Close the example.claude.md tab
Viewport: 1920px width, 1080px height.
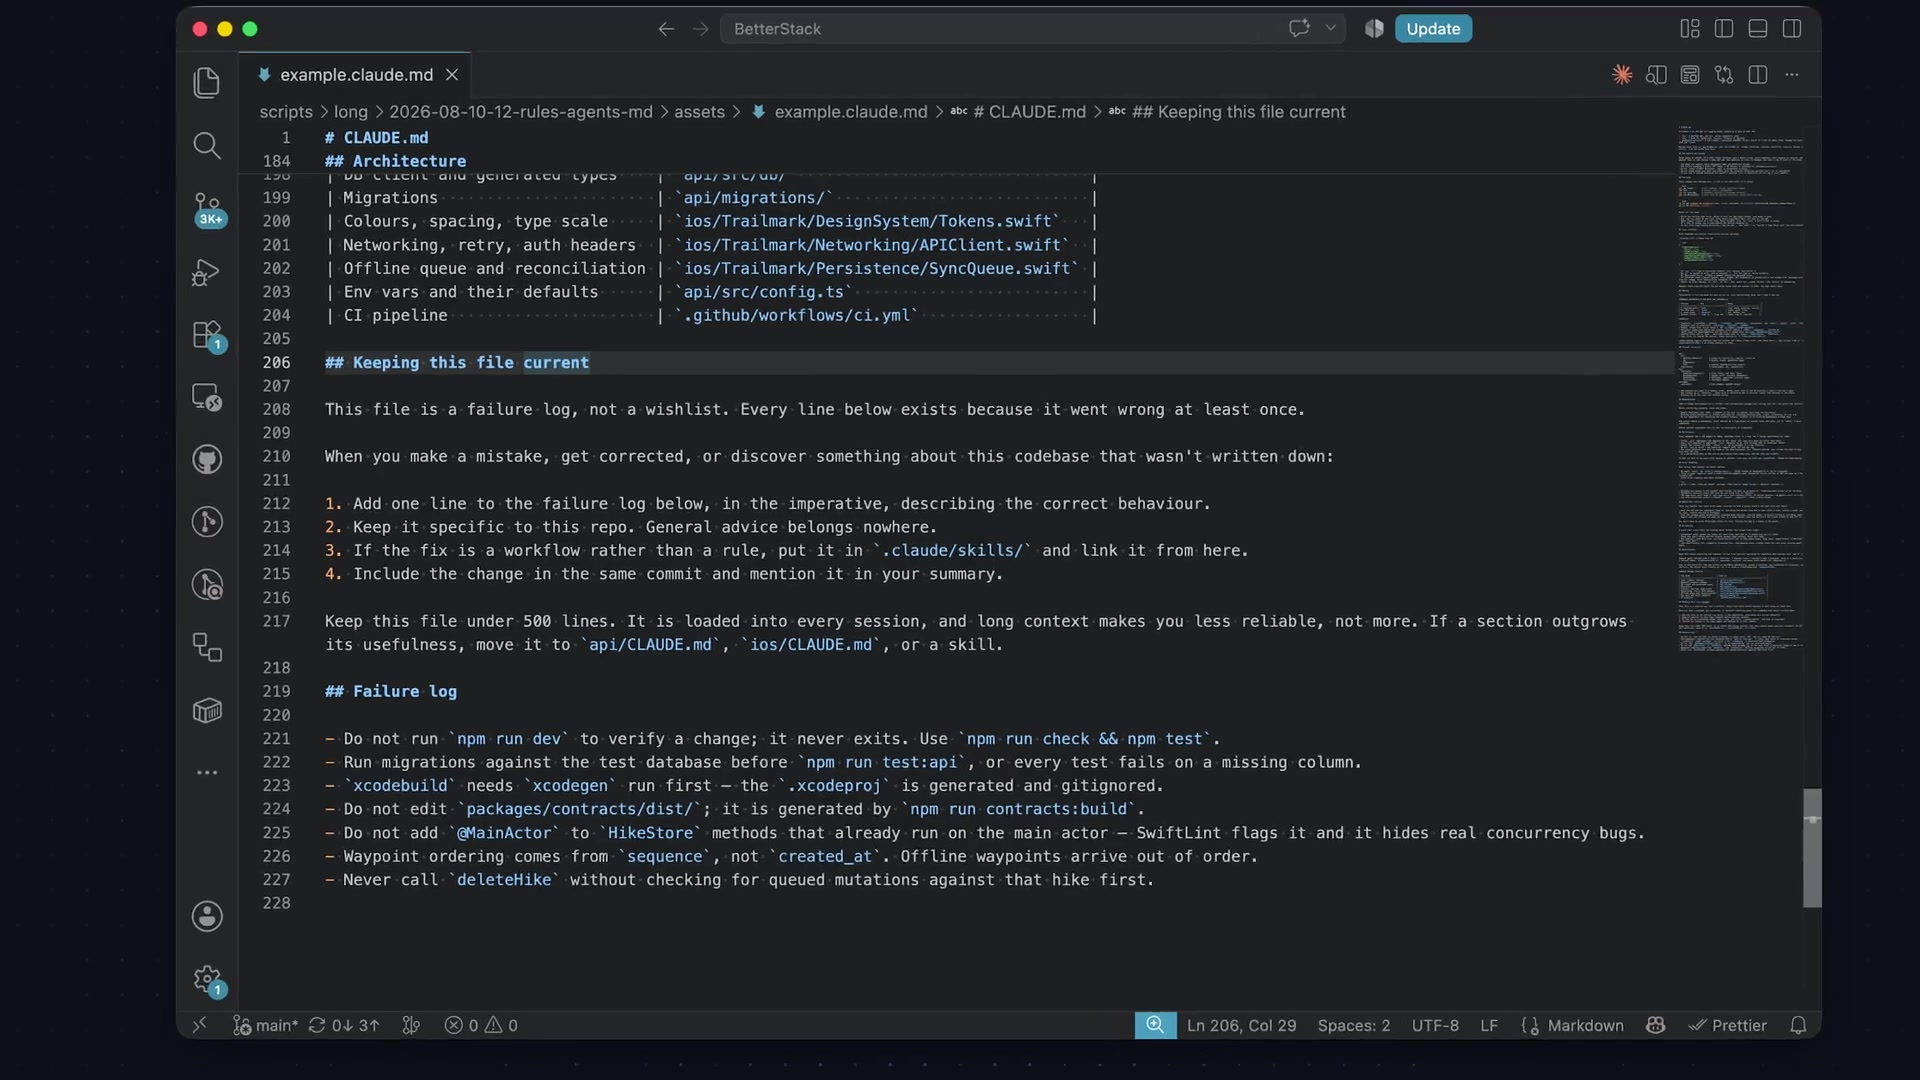(452, 75)
